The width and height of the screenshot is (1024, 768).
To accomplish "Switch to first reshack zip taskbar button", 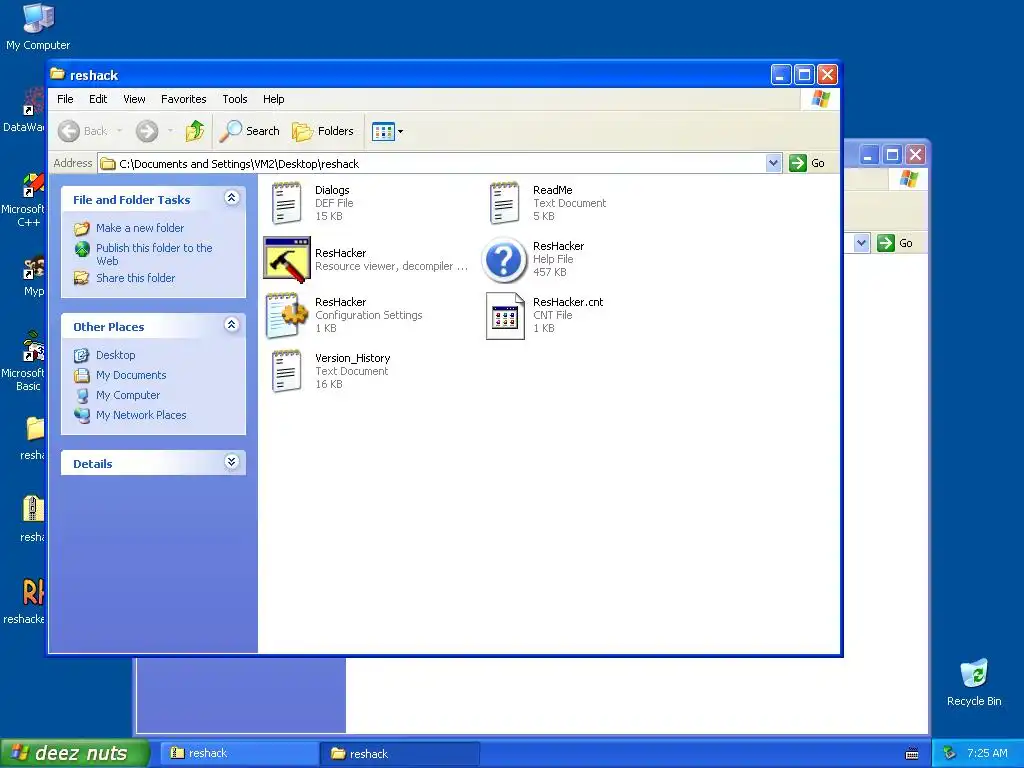I will 239,754.
